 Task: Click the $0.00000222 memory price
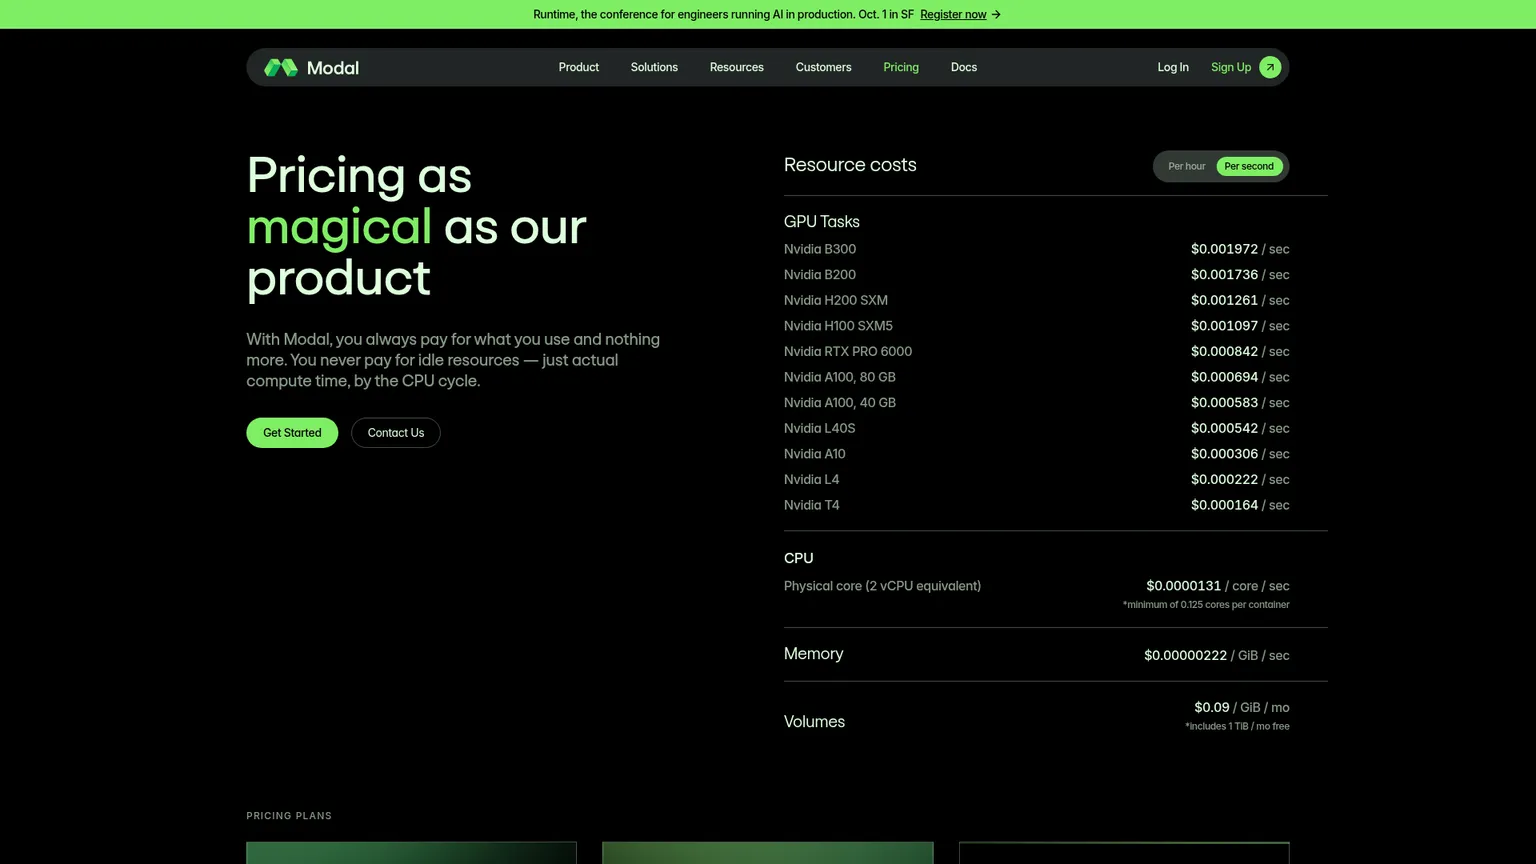(1185, 655)
